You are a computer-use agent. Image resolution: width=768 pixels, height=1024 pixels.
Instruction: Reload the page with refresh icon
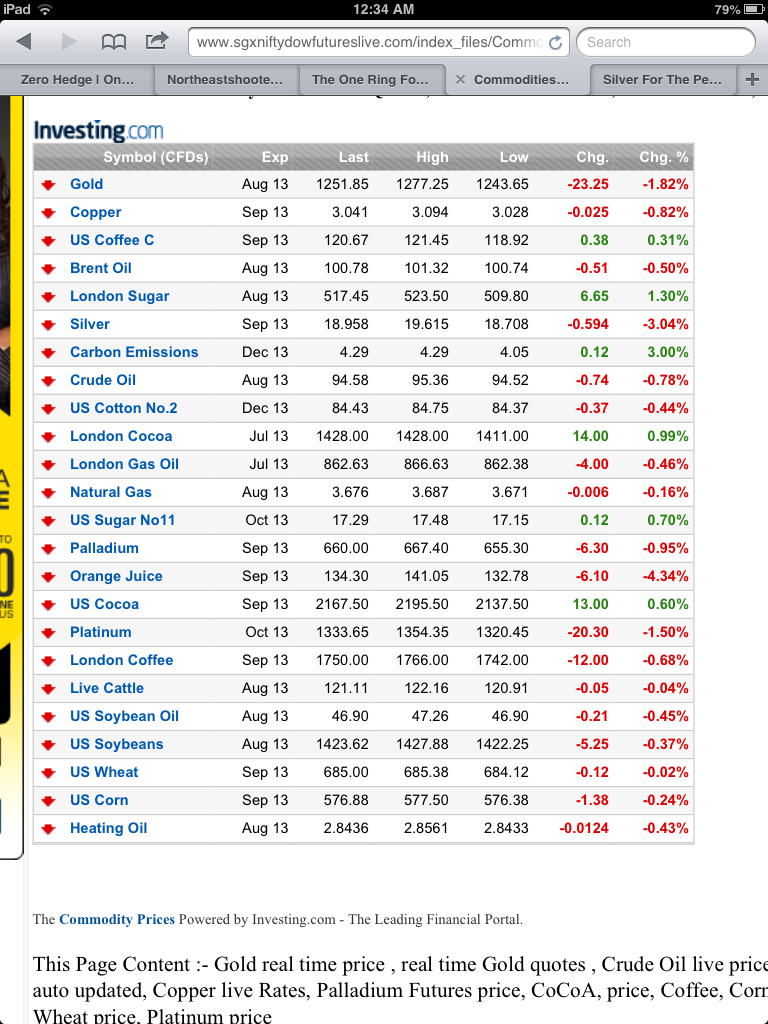click(556, 42)
